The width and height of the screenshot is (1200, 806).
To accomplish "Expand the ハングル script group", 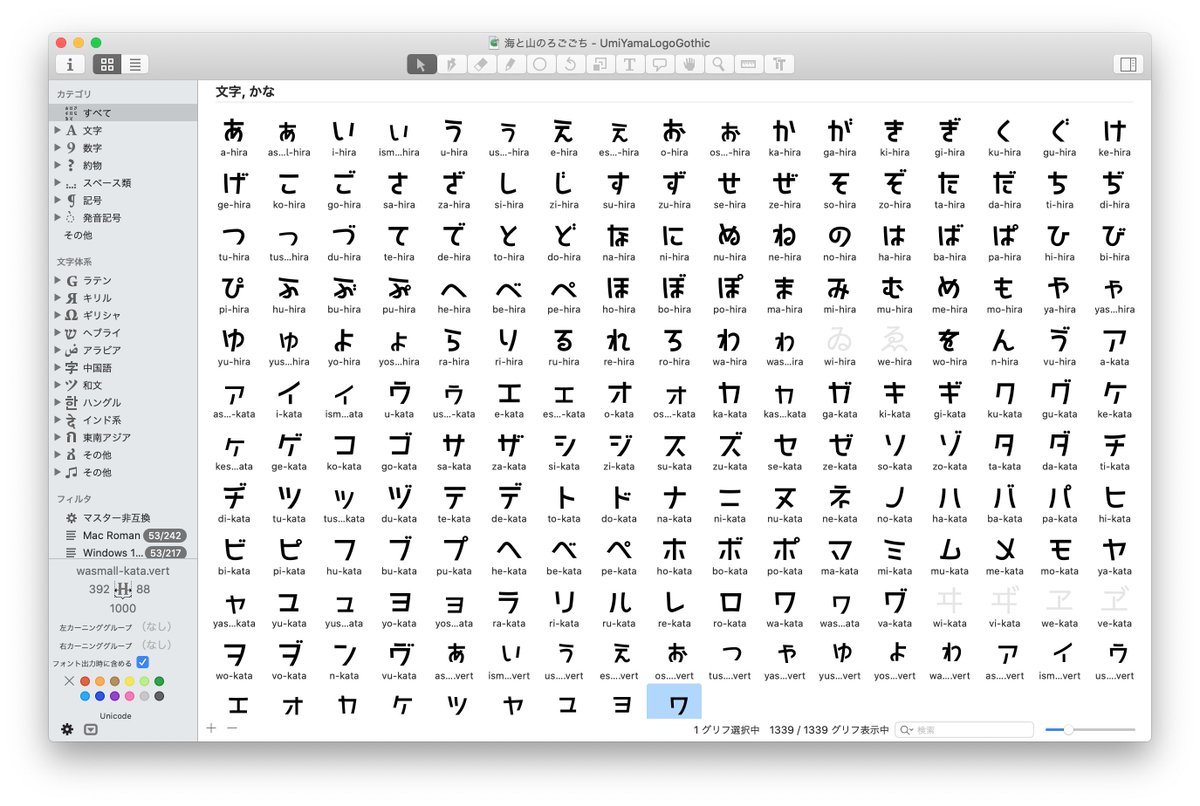I will [57, 402].
